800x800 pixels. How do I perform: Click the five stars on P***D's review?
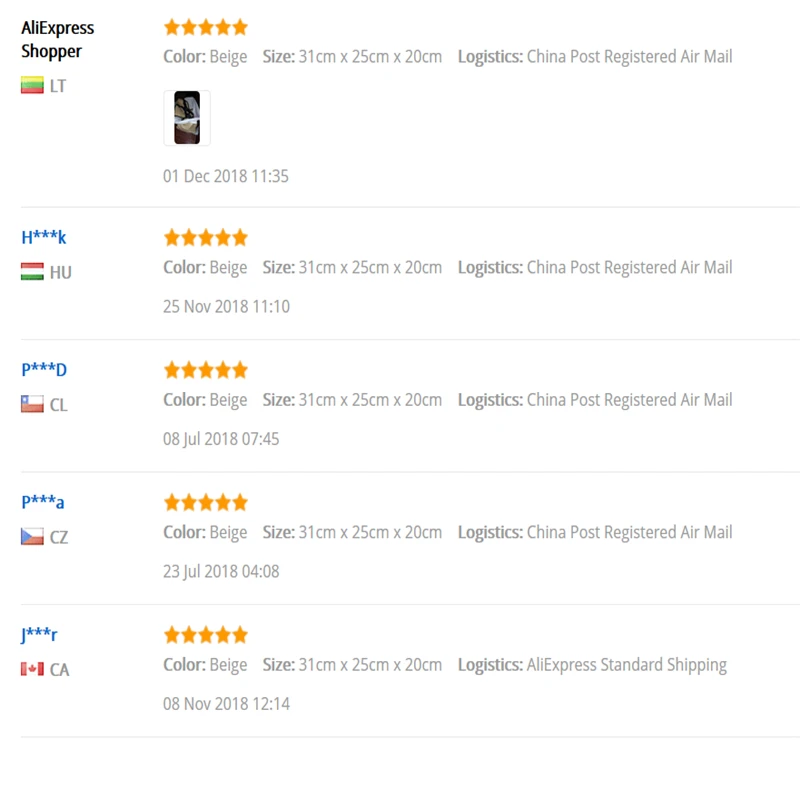point(206,370)
